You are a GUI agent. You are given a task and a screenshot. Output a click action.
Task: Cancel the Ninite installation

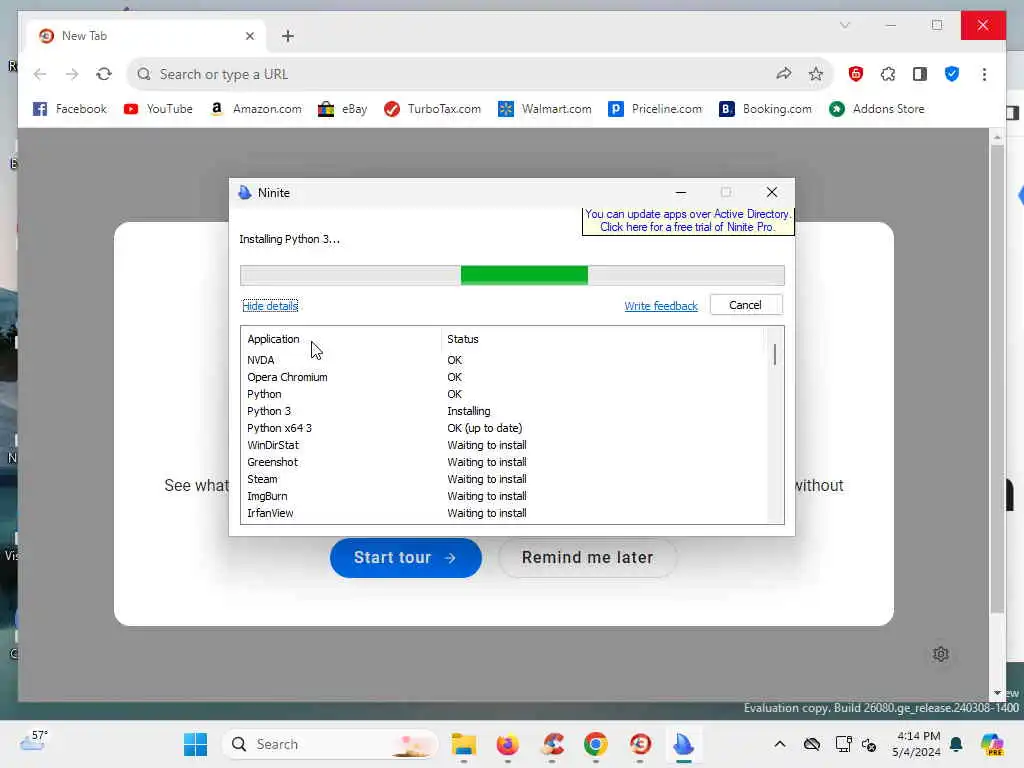click(745, 305)
